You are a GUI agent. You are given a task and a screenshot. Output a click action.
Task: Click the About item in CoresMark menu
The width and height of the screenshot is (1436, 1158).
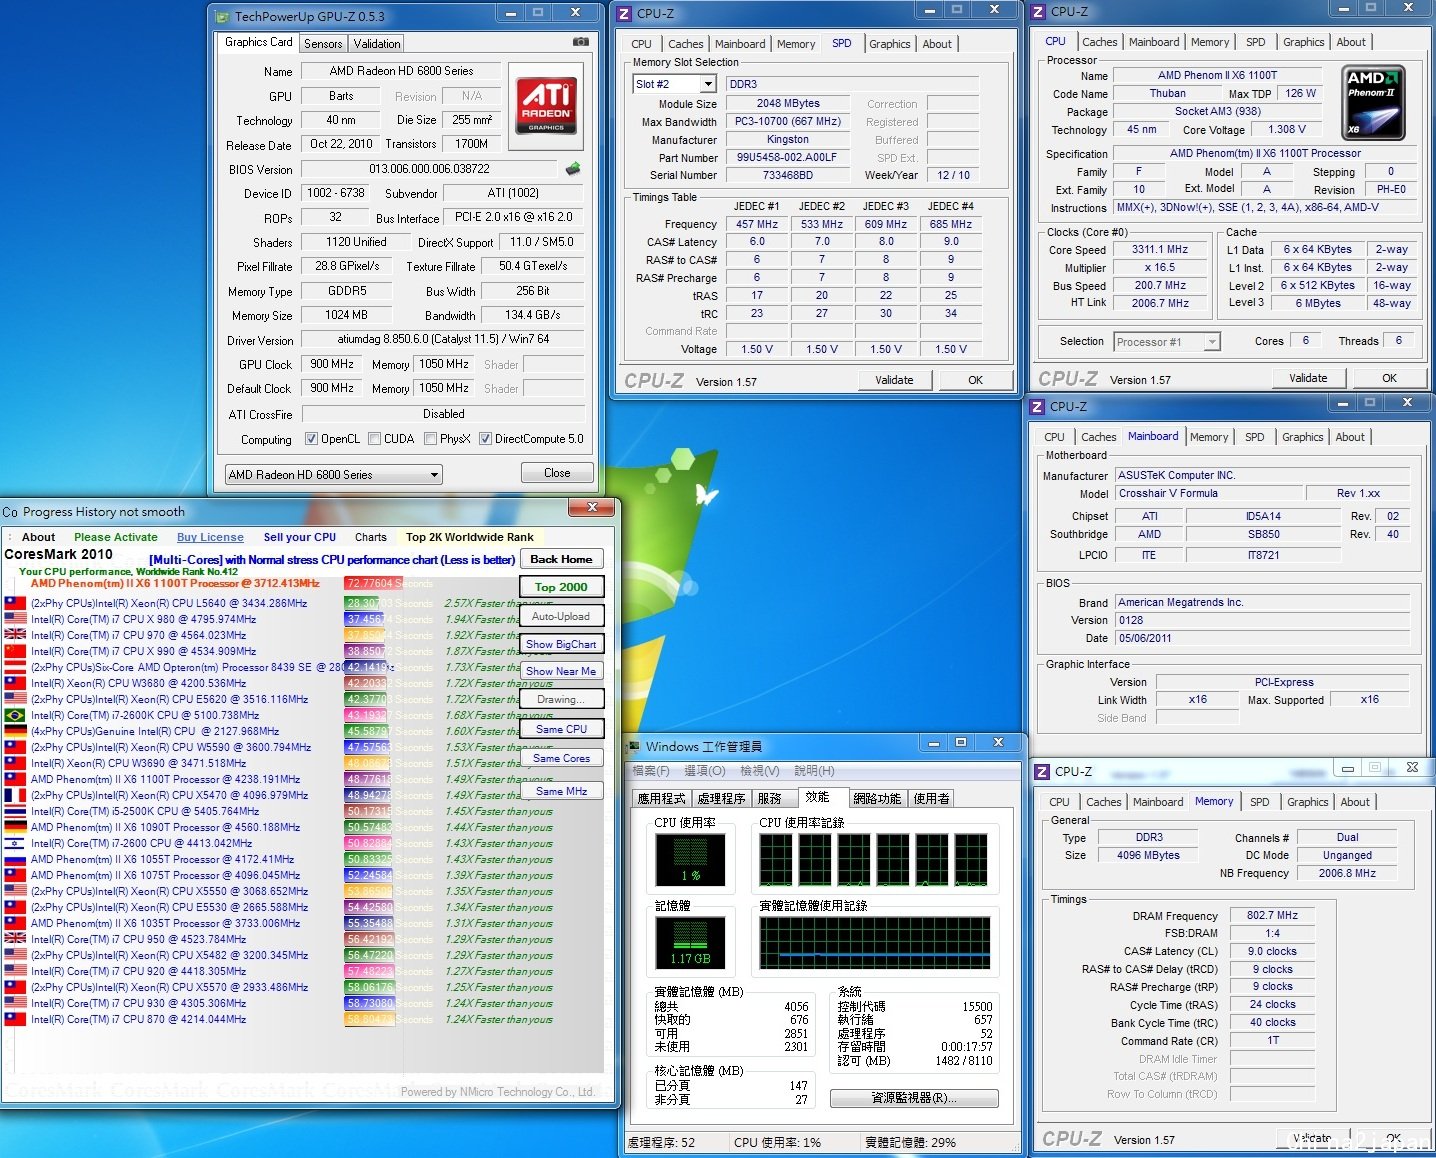click(x=39, y=537)
